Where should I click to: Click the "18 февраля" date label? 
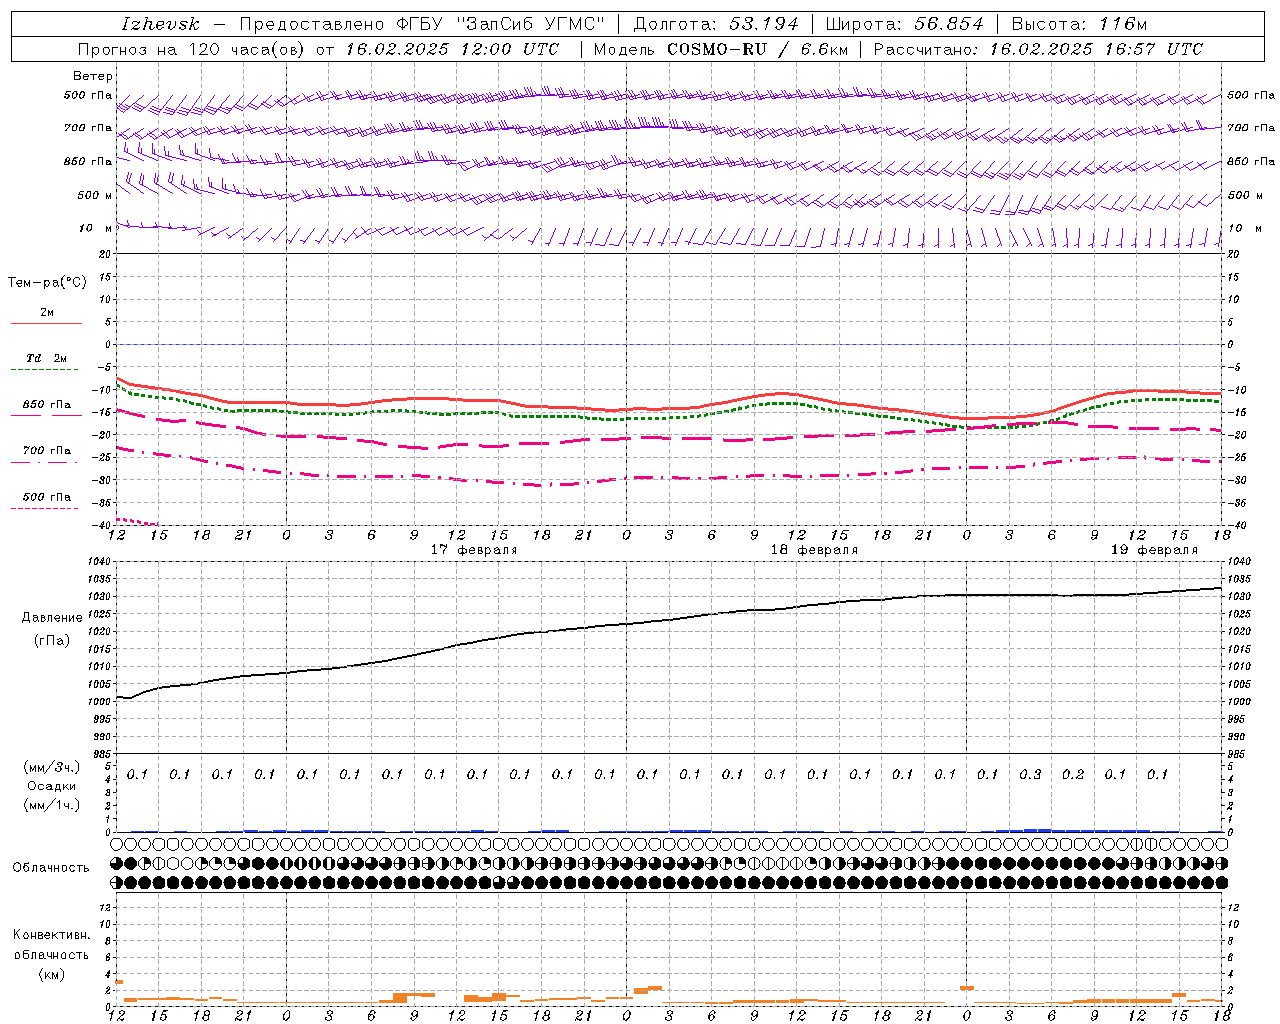[814, 550]
